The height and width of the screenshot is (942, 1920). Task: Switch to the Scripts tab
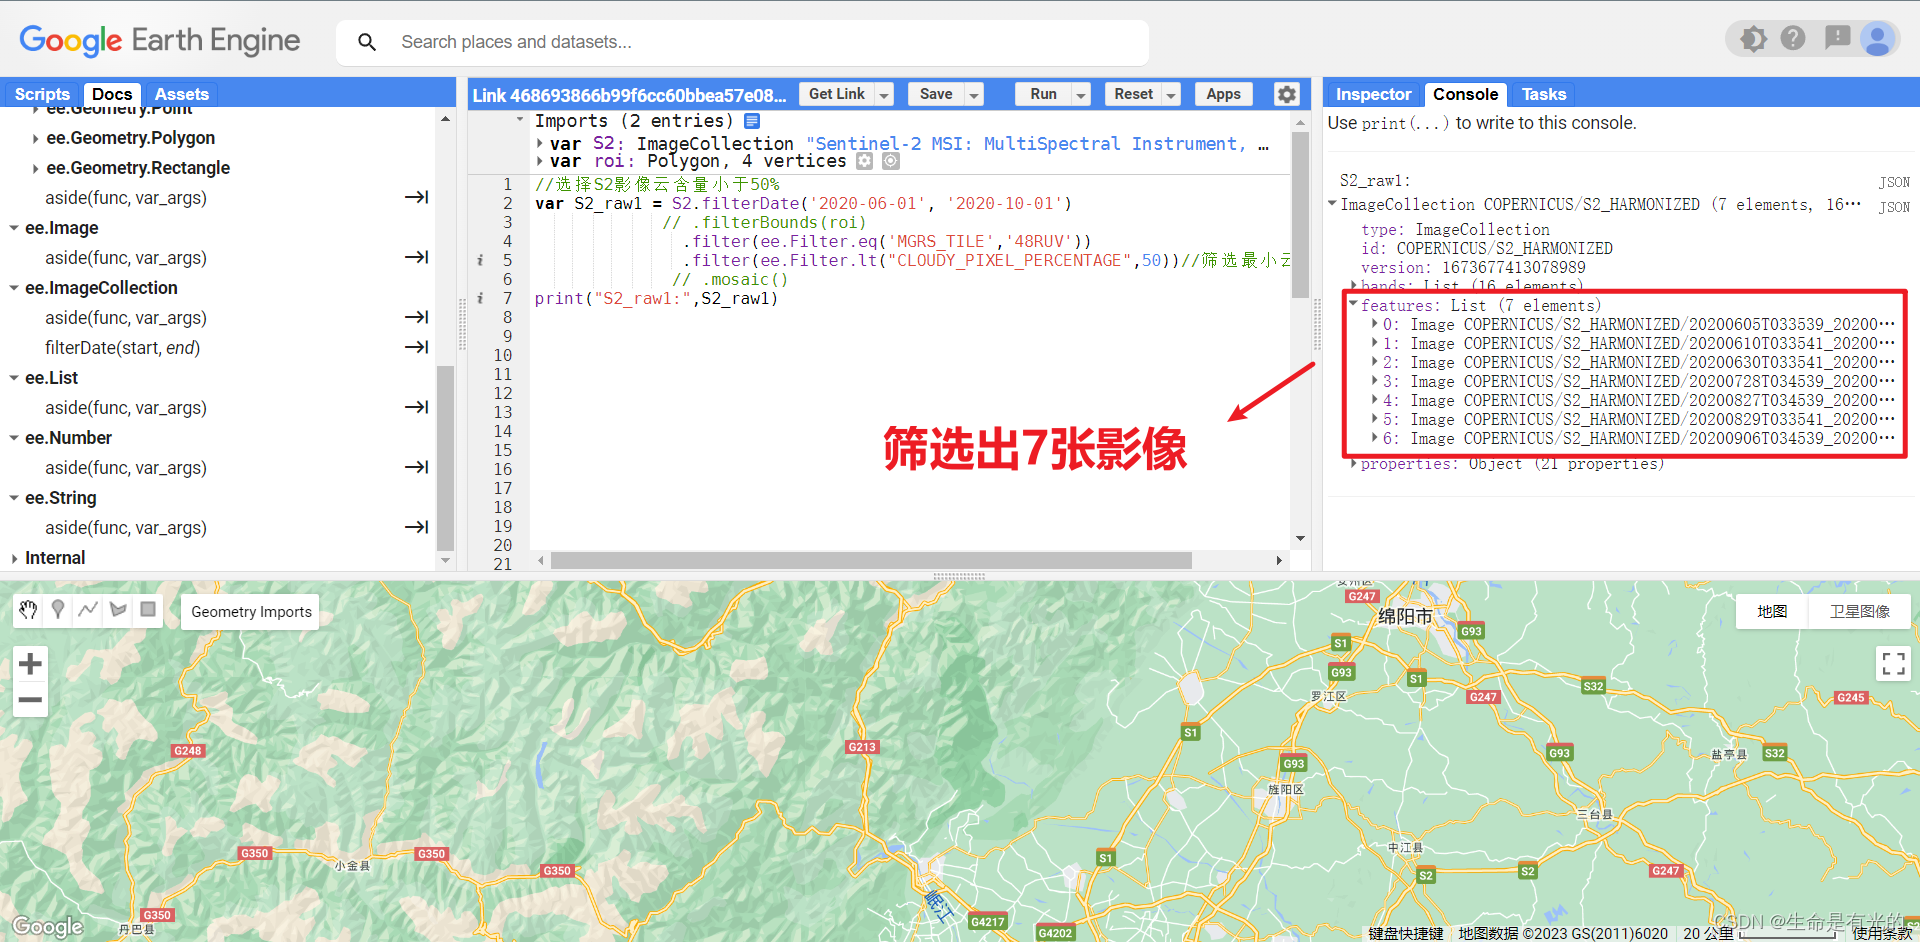click(x=42, y=94)
